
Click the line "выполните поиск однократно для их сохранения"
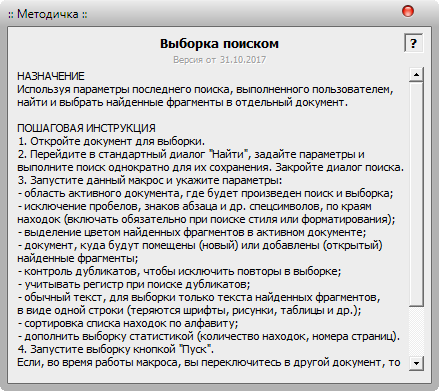pos(210,167)
